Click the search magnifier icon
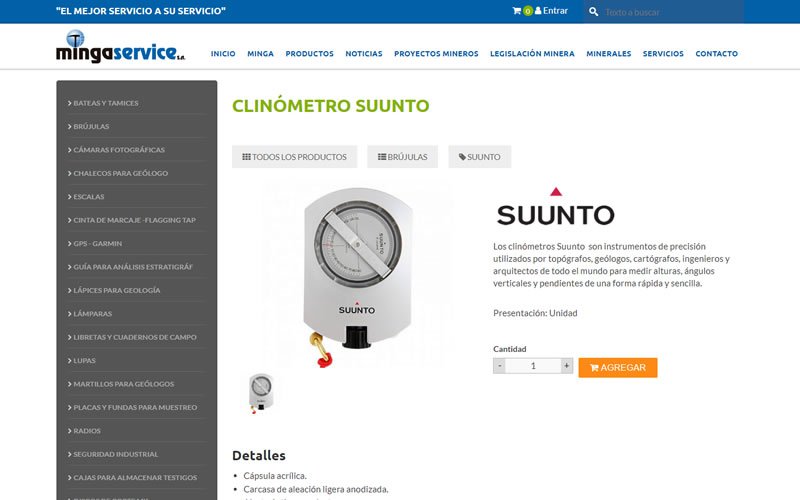Image resolution: width=800 pixels, height=500 pixels. [593, 12]
